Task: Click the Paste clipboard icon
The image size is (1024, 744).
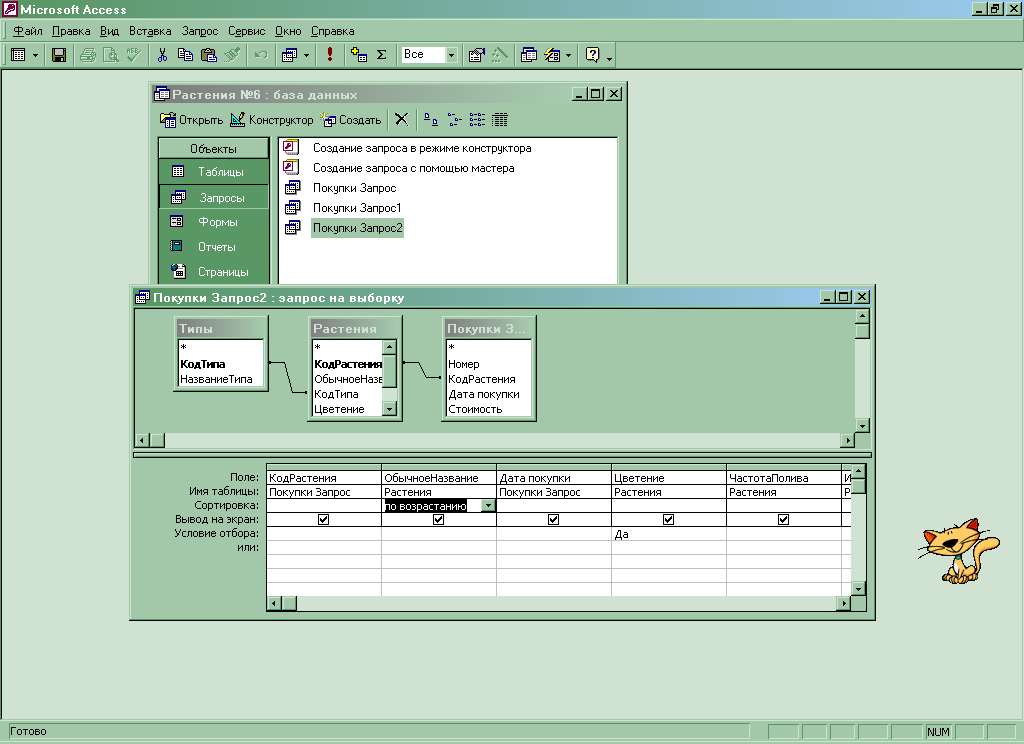Action: (209, 55)
